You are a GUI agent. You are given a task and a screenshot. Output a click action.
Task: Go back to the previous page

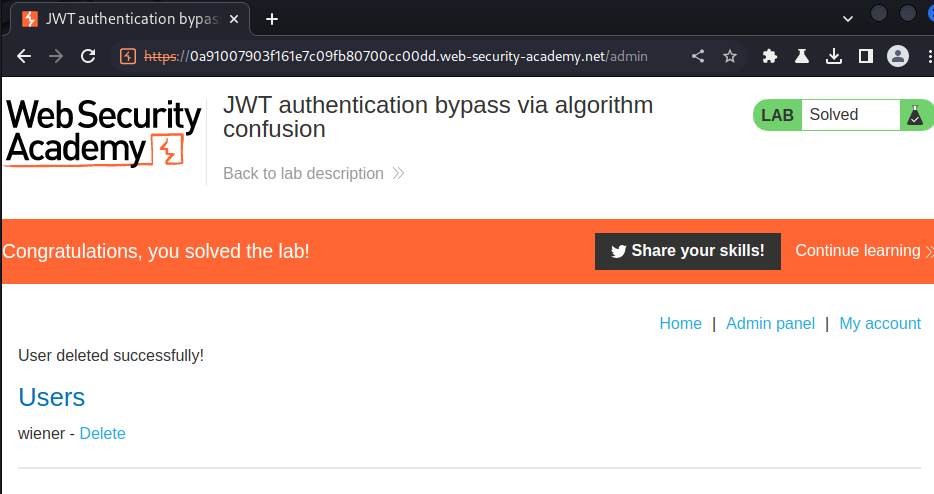(24, 56)
